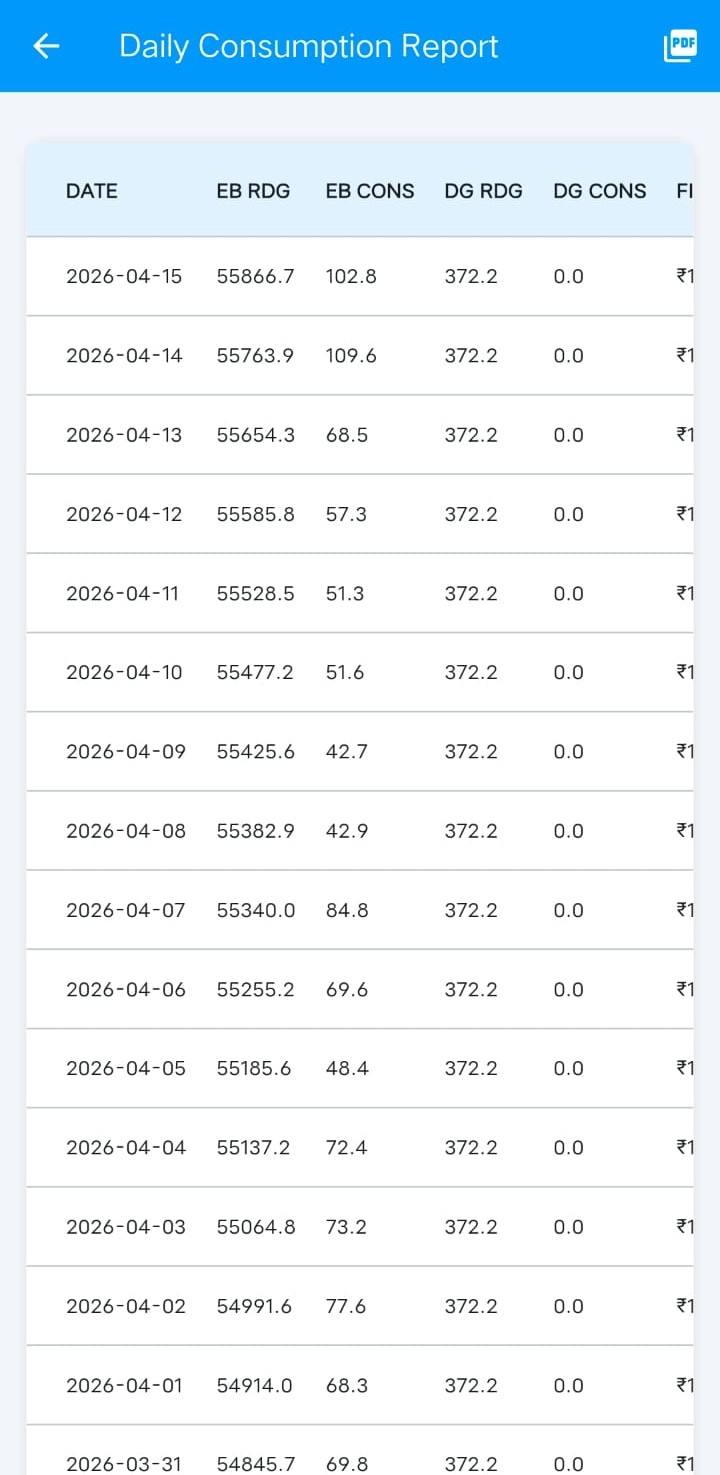
Task: Select the 2026-04-04 row date
Action: [125, 1148]
